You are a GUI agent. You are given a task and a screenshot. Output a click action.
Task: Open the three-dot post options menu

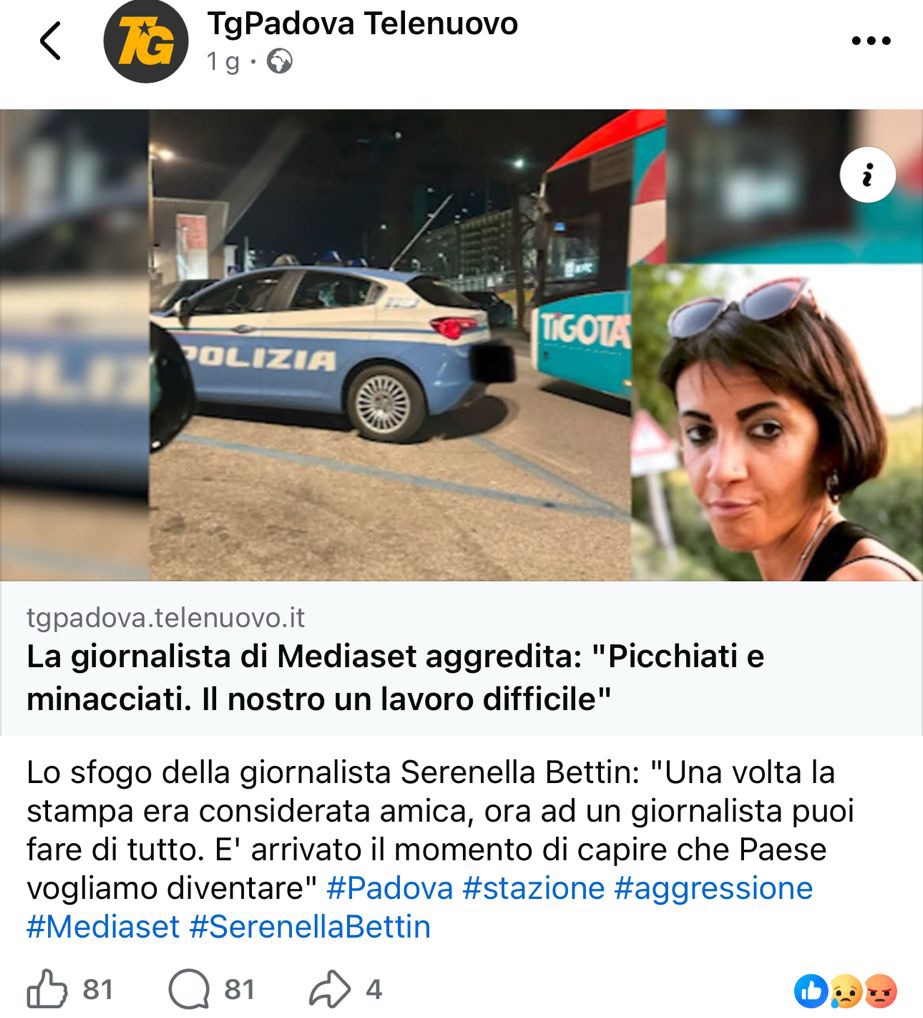[x=871, y=41]
